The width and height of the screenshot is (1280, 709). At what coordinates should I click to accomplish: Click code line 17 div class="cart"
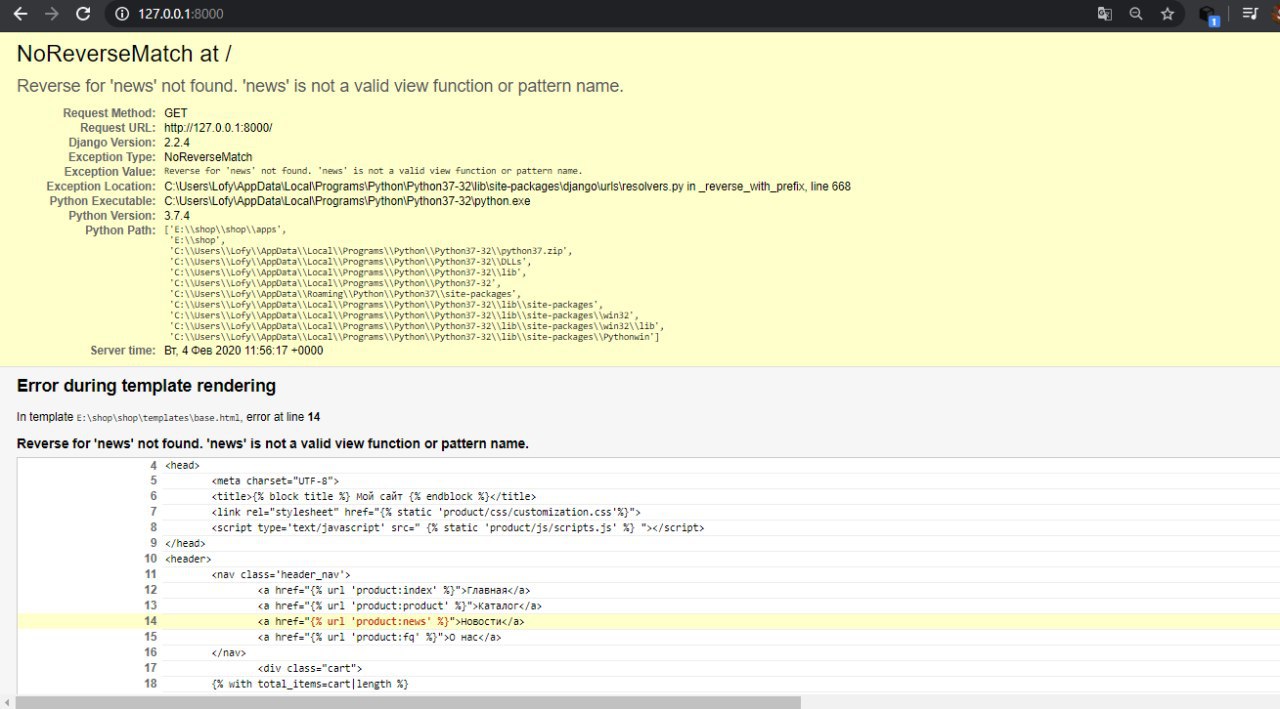(310, 668)
